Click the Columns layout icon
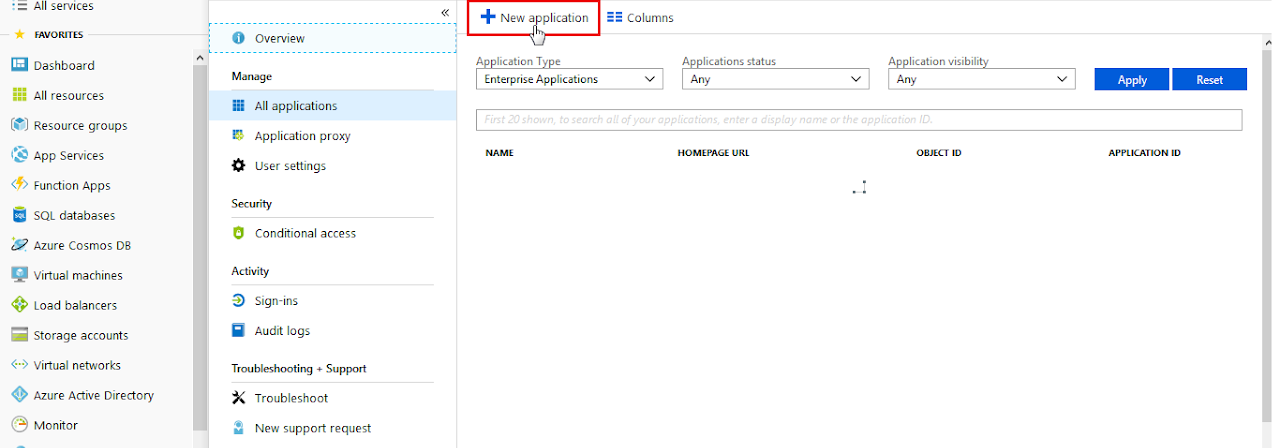 point(615,17)
